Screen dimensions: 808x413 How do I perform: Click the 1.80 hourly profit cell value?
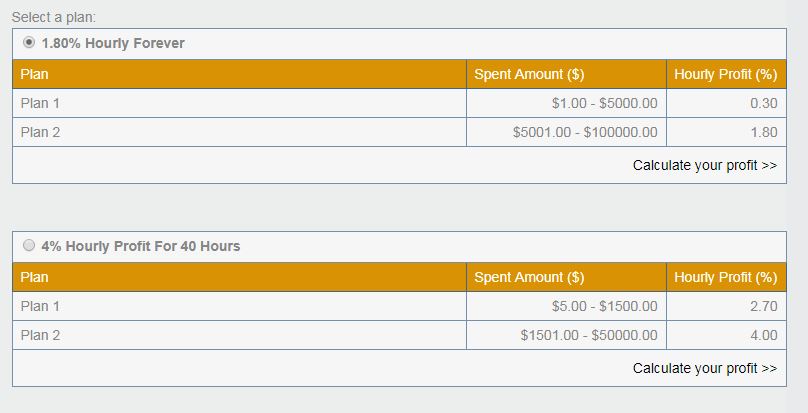(x=763, y=132)
